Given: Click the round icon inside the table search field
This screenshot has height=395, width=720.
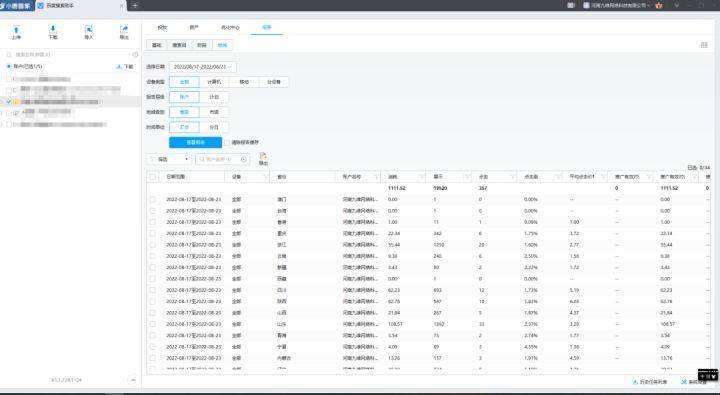Looking at the screenshot, I should point(244,159).
